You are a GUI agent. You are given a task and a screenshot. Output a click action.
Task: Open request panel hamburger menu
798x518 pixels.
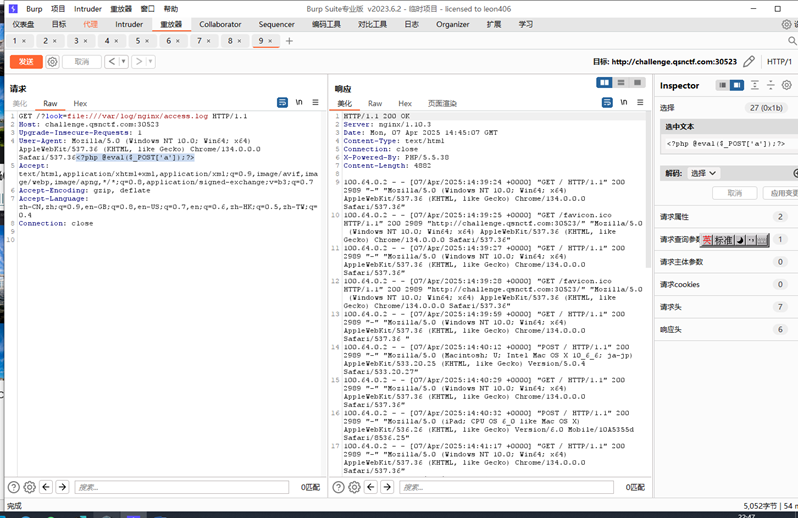316,102
